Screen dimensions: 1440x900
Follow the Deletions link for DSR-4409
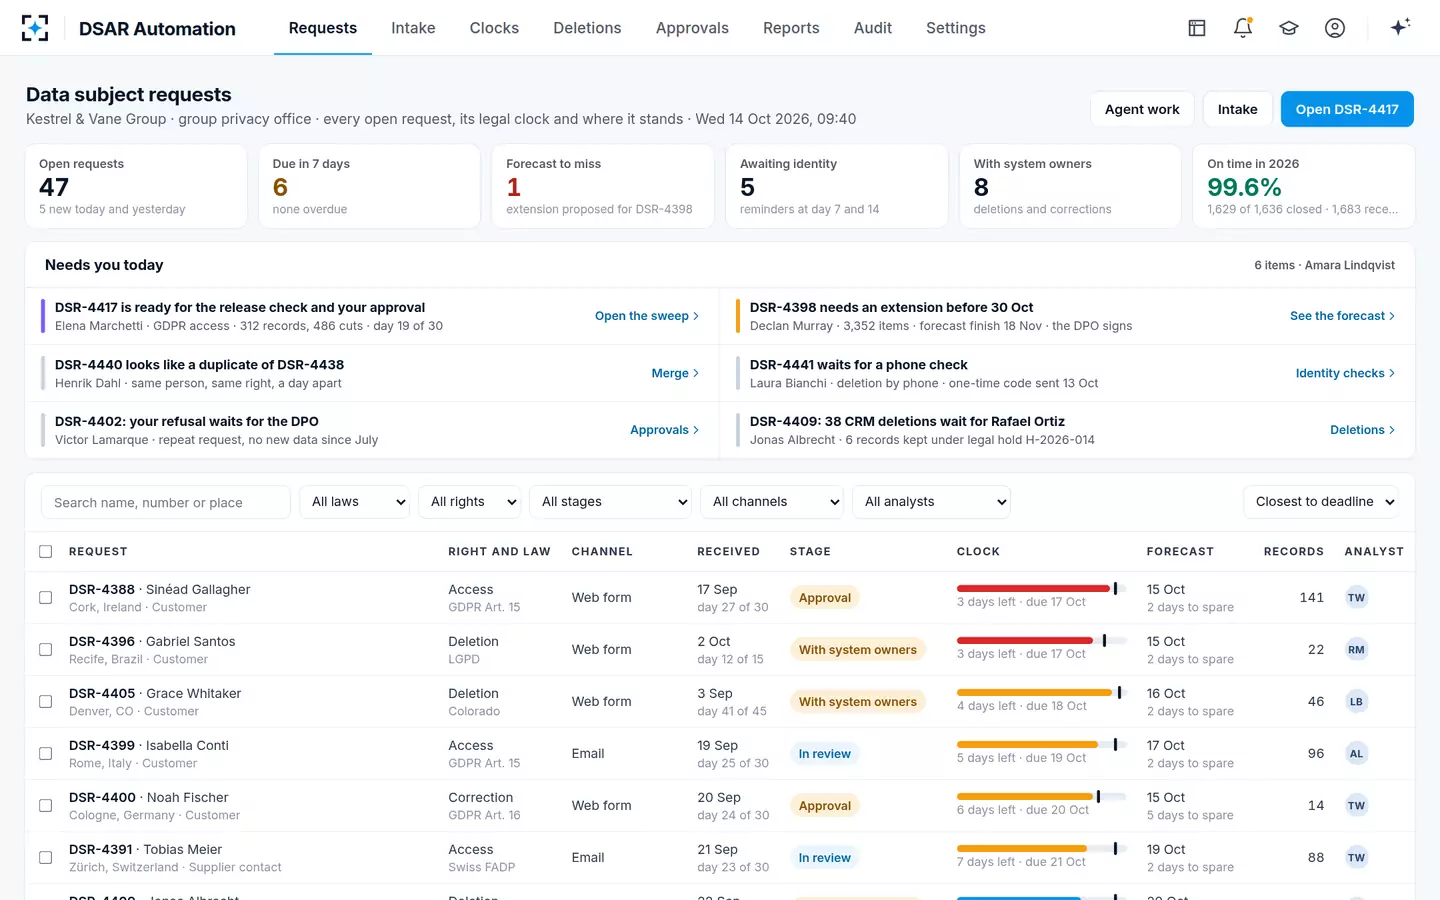[1363, 430]
